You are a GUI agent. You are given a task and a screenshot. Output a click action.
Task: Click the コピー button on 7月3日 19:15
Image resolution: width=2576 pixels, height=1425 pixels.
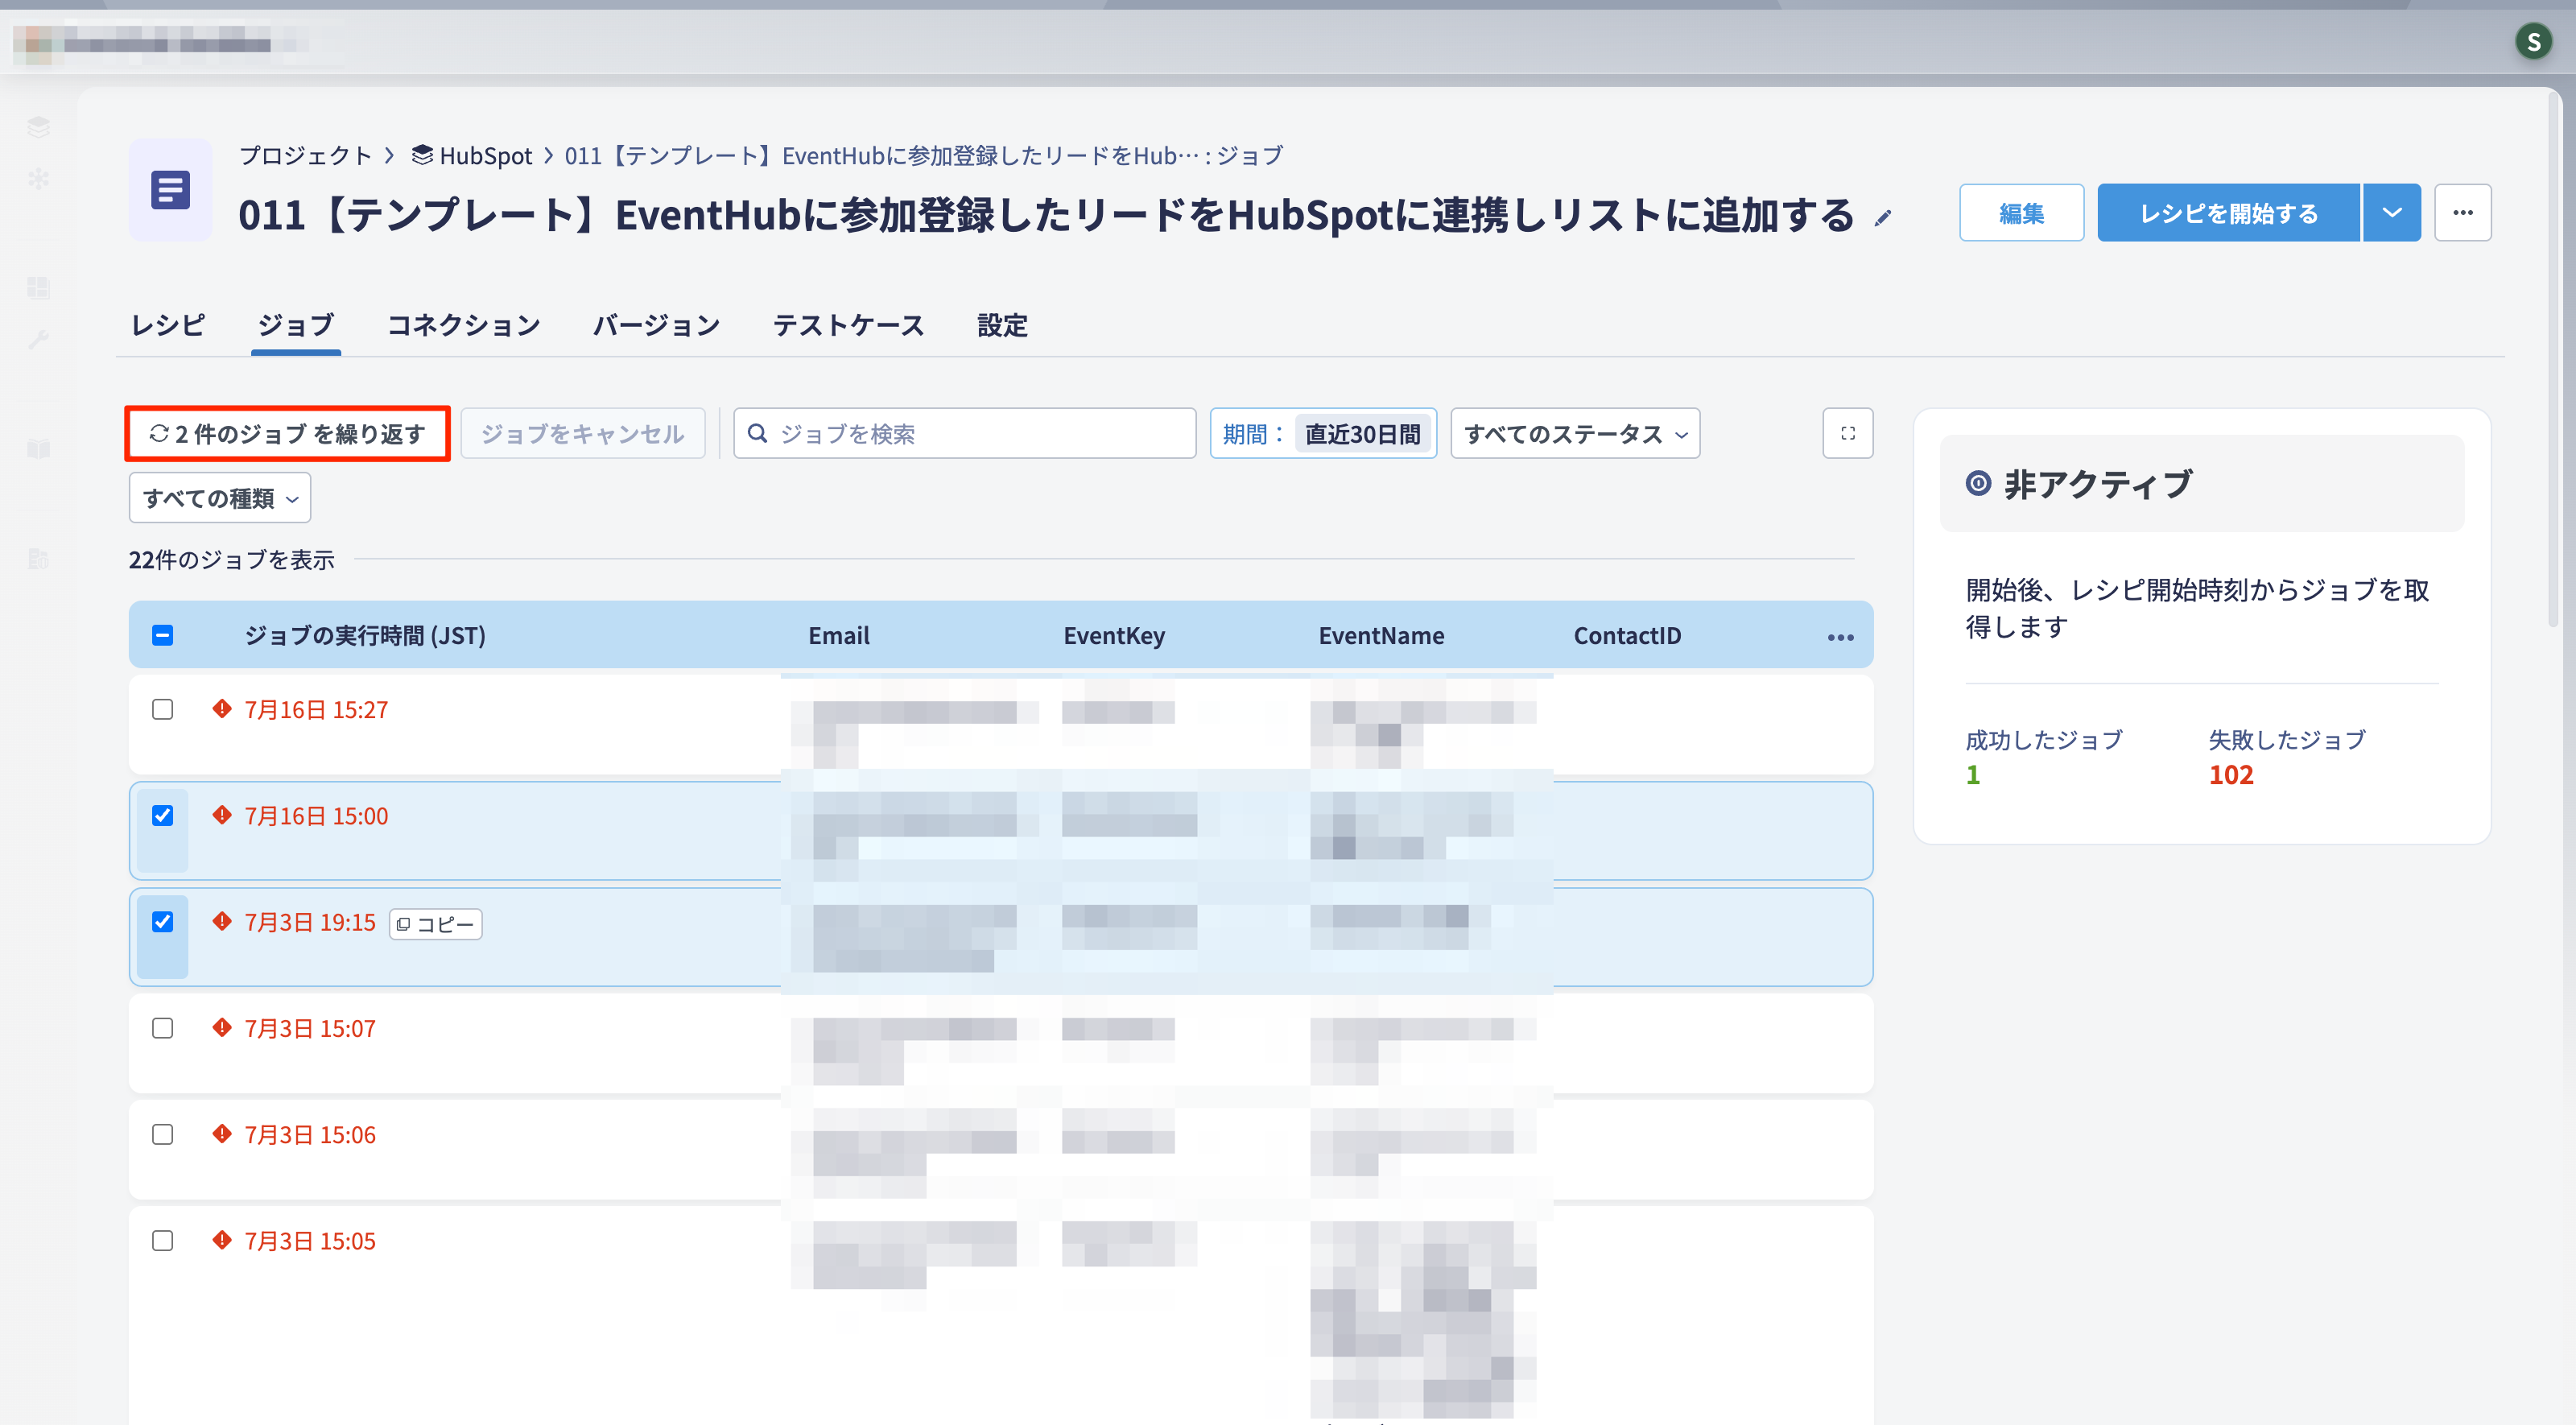click(435, 924)
